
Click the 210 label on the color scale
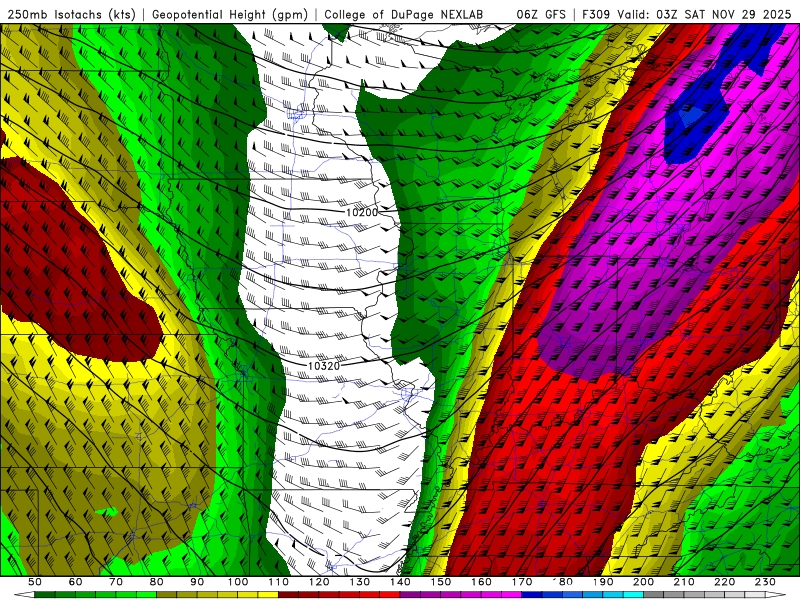[684, 582]
